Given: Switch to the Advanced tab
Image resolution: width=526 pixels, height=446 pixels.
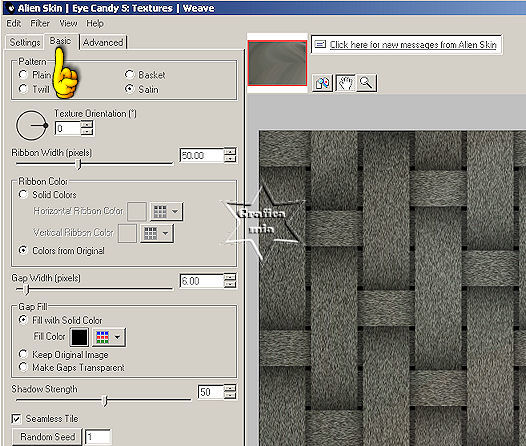Looking at the screenshot, I should click(103, 43).
